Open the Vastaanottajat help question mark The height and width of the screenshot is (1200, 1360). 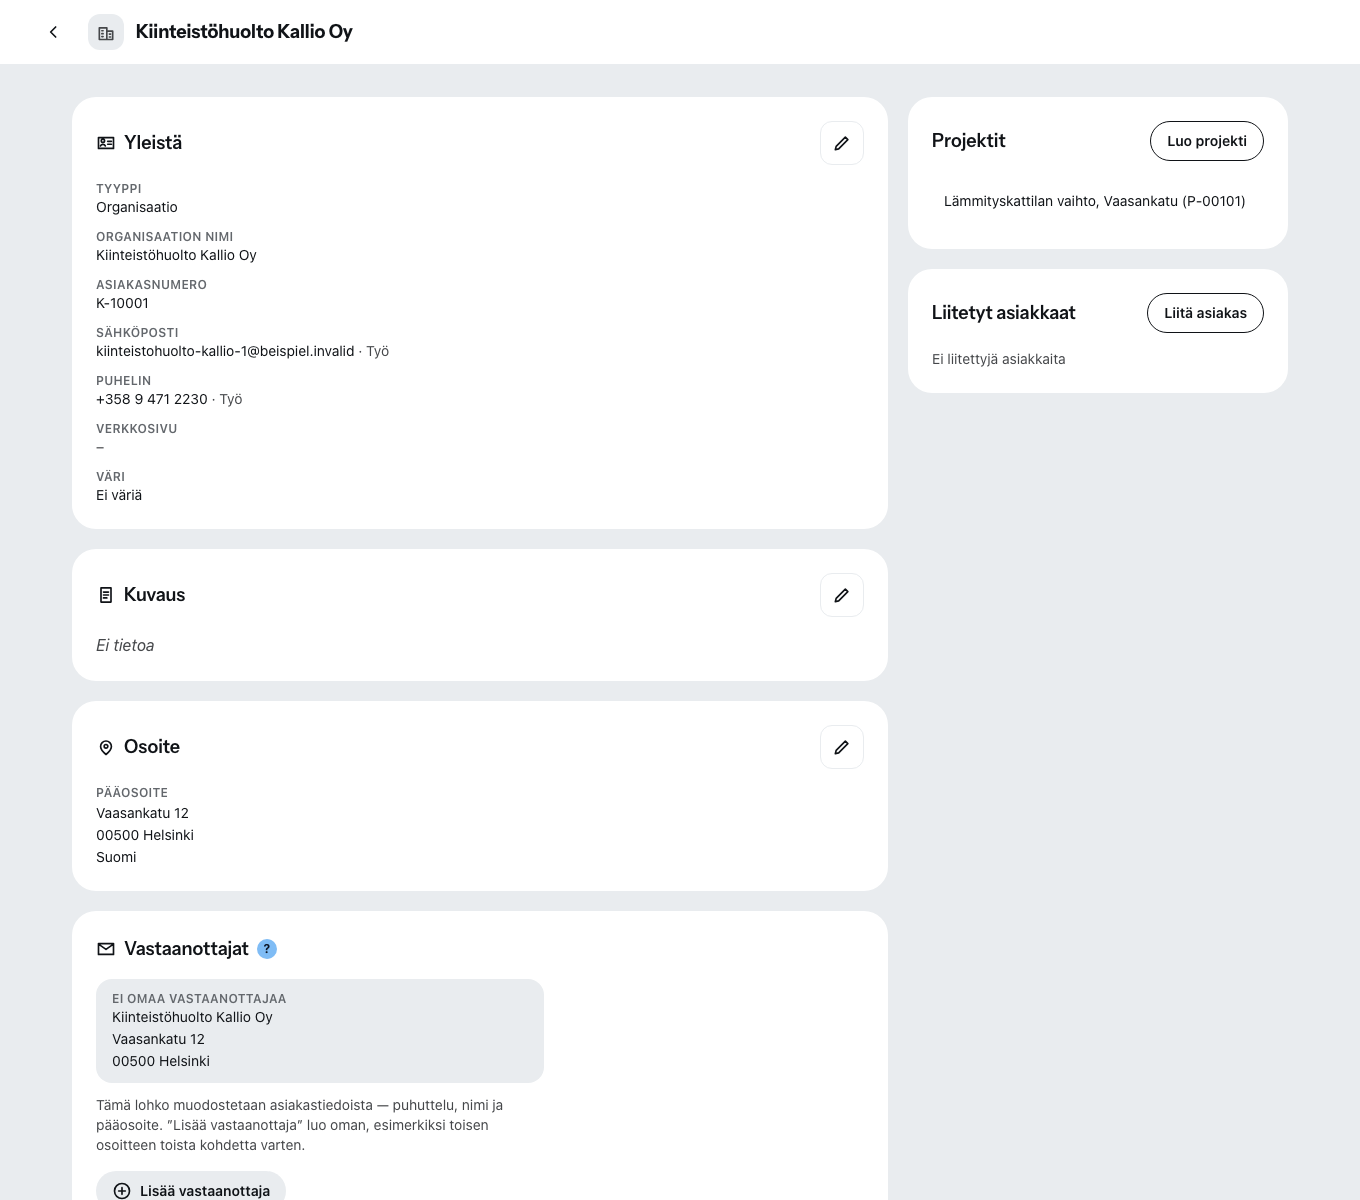click(267, 949)
